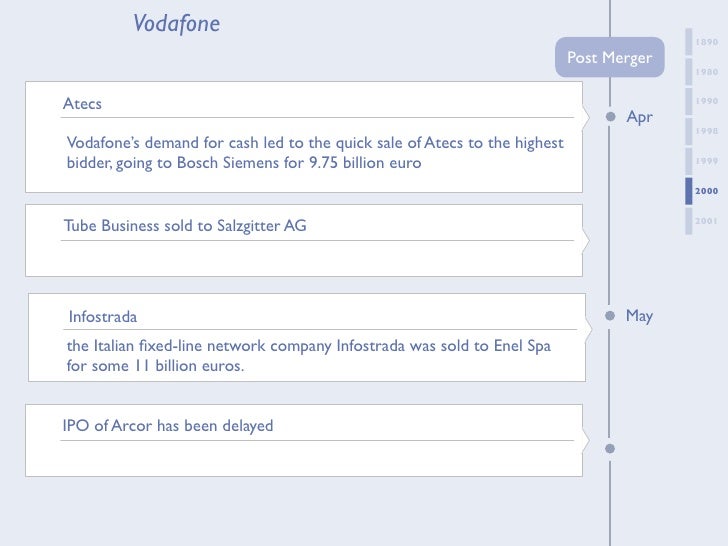Screen dimensions: 728x546
Task: Select the Atecs heading
Action: [x=83, y=104]
